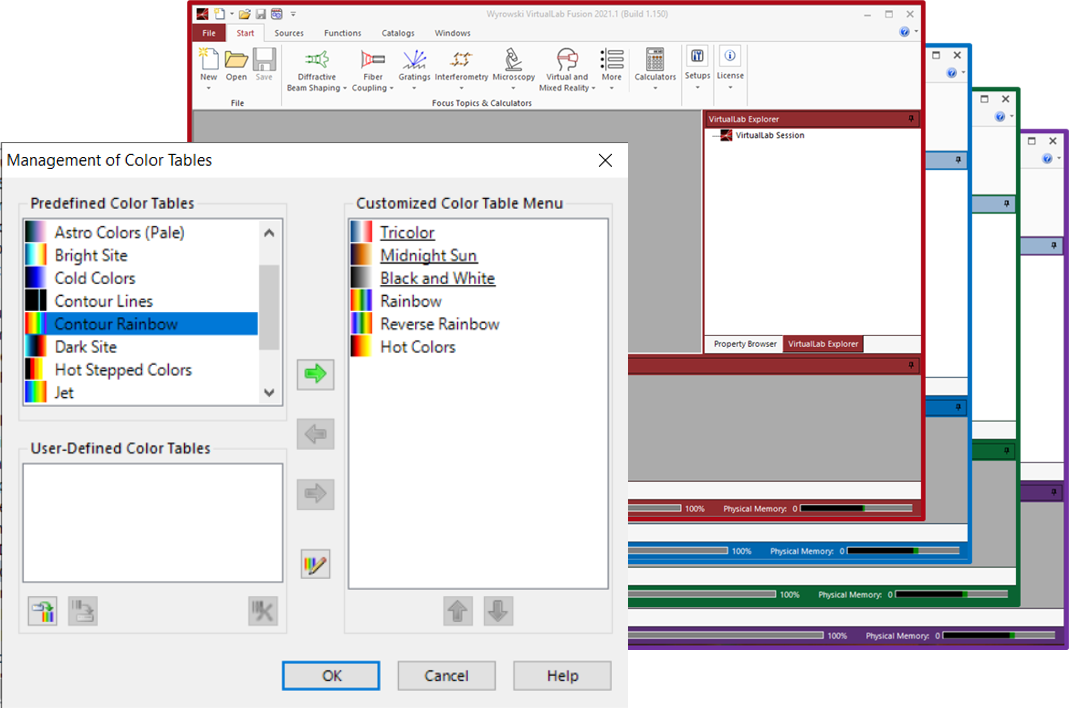Select the VirtualLab Explorer bottom tab
The image size is (1069, 708).
pyautogui.click(x=823, y=344)
